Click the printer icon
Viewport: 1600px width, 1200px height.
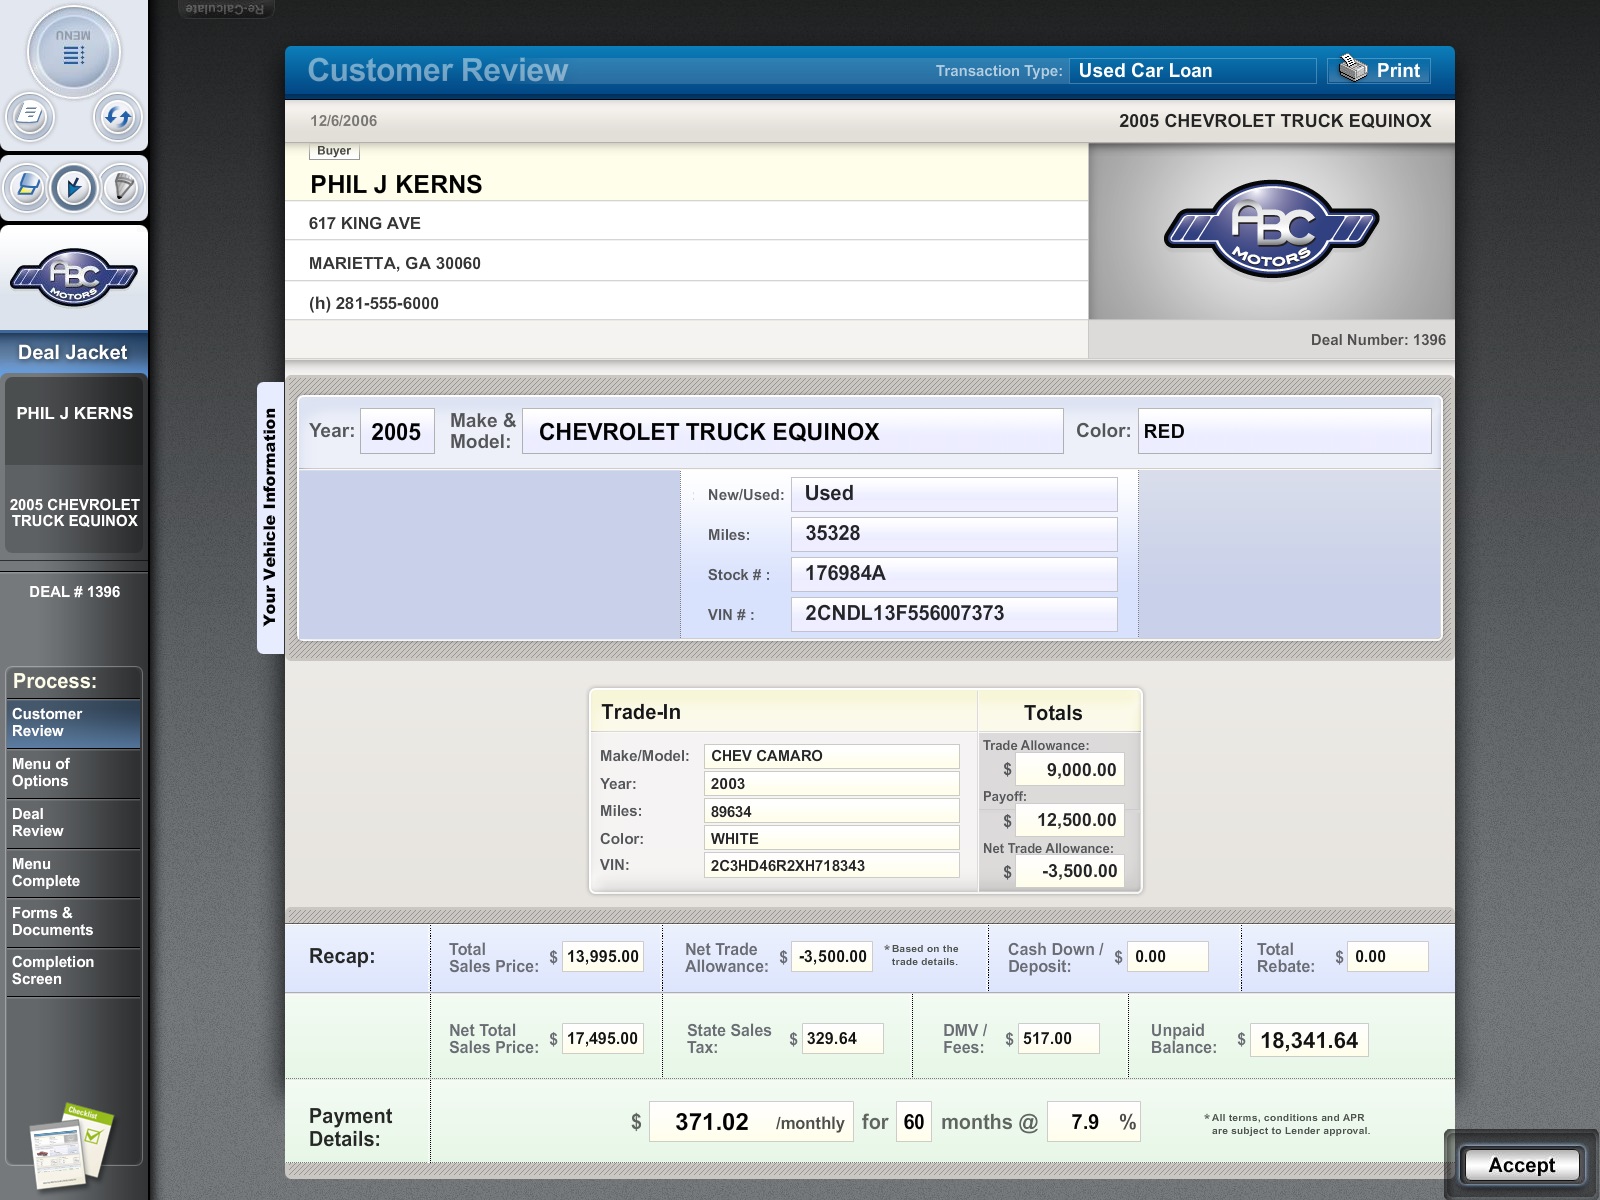tap(1353, 69)
